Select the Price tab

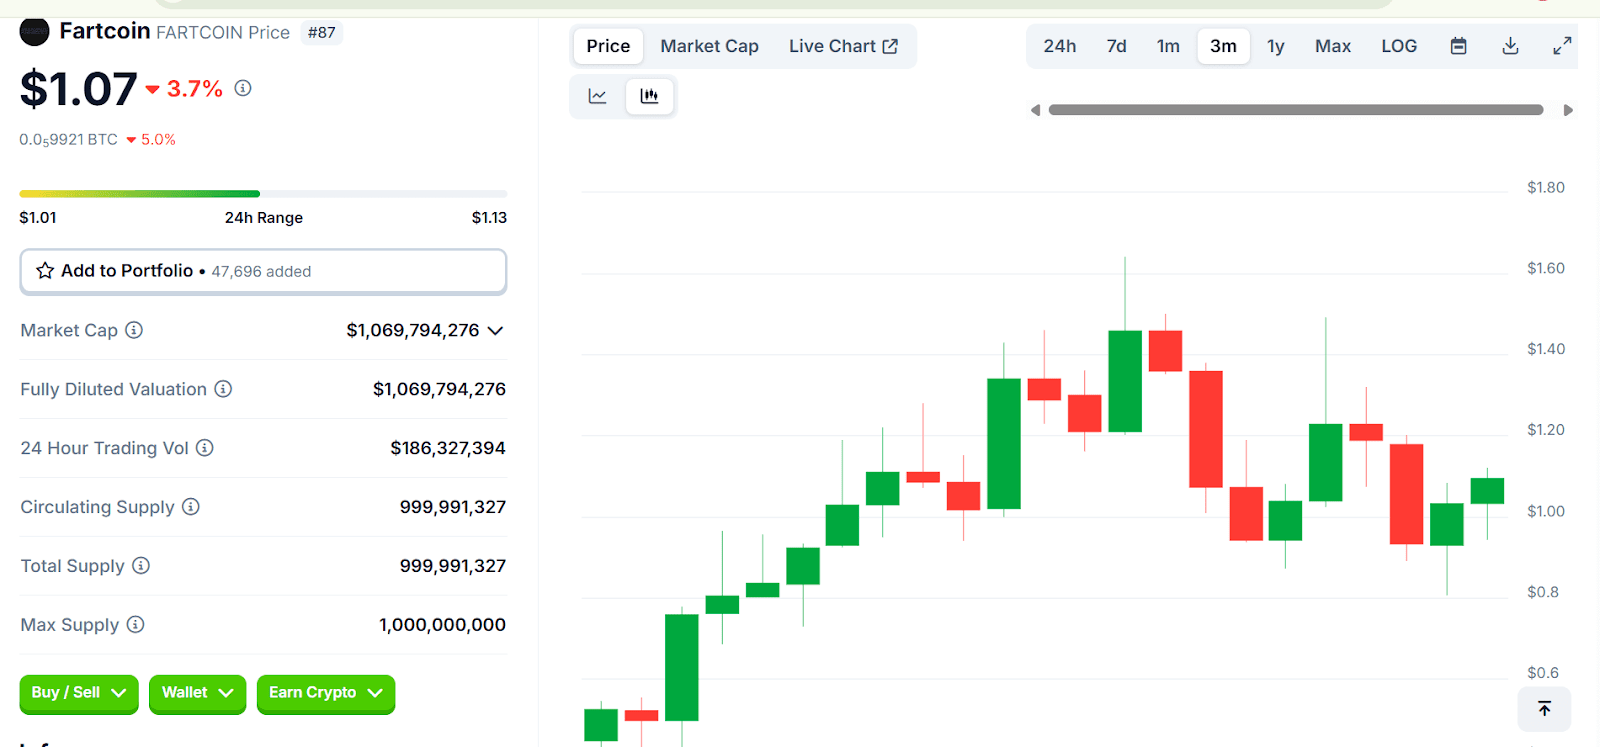coord(608,46)
